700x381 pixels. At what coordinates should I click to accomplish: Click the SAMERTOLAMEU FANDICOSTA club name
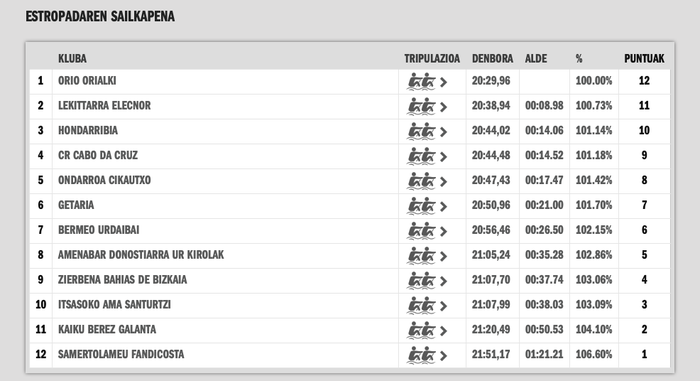click(121, 354)
